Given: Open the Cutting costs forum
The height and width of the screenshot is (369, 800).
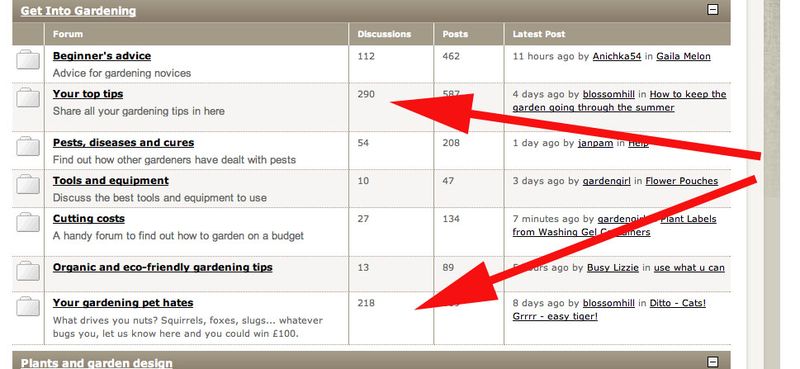Looking at the screenshot, I should 89,218.
